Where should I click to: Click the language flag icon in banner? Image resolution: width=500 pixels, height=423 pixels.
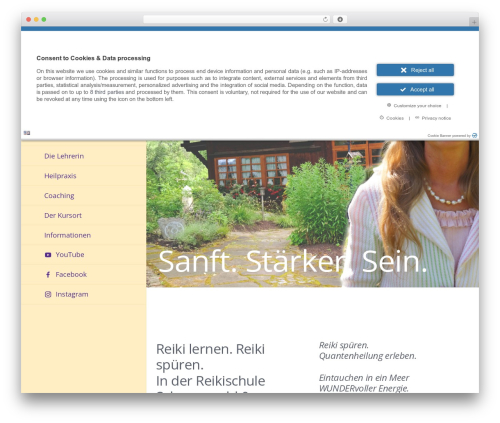(27, 133)
